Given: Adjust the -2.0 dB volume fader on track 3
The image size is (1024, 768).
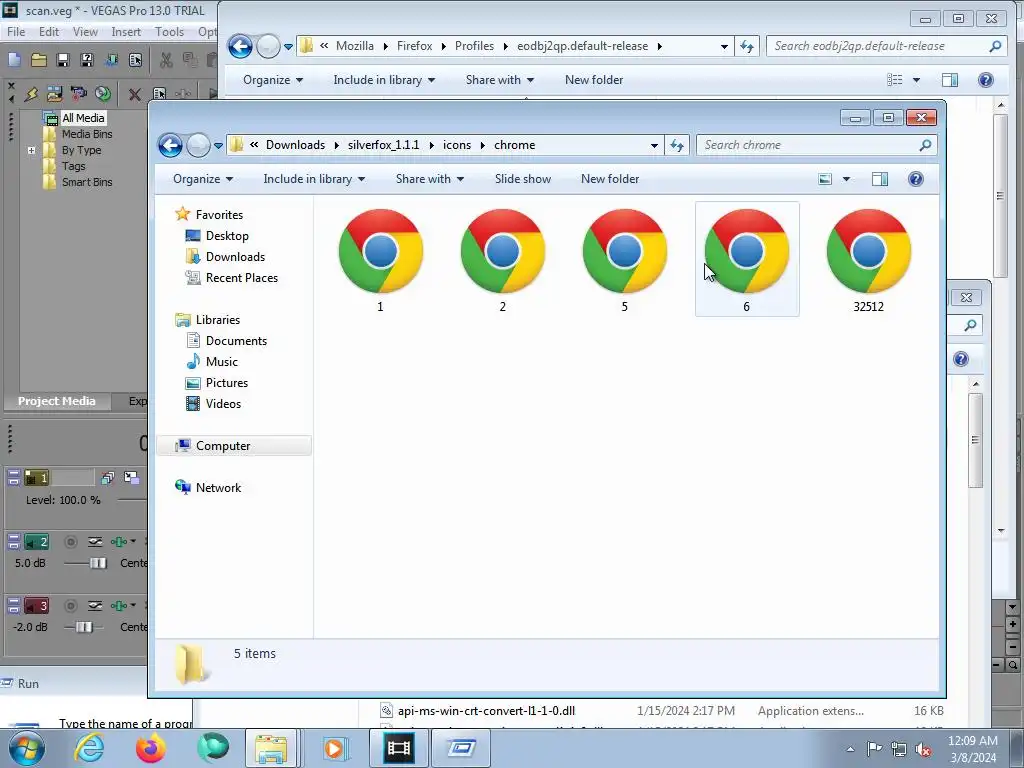Looking at the screenshot, I should coord(84,627).
